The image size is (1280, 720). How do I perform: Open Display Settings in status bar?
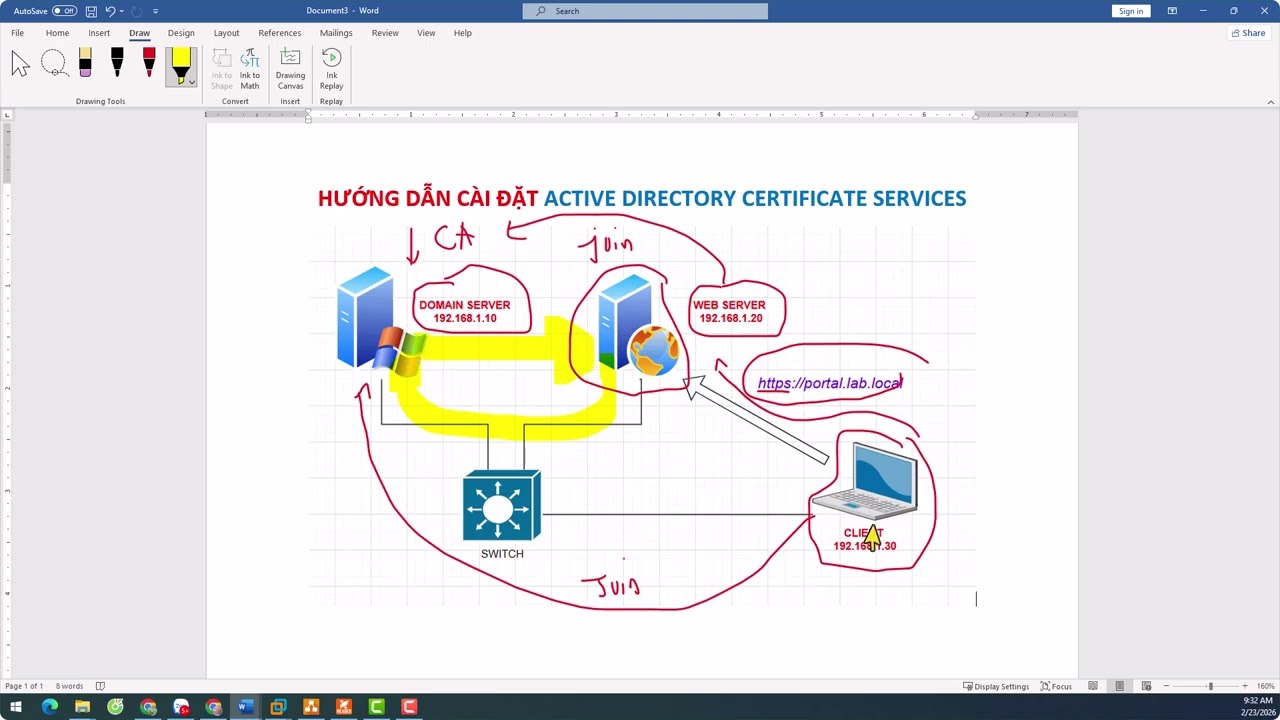point(996,686)
